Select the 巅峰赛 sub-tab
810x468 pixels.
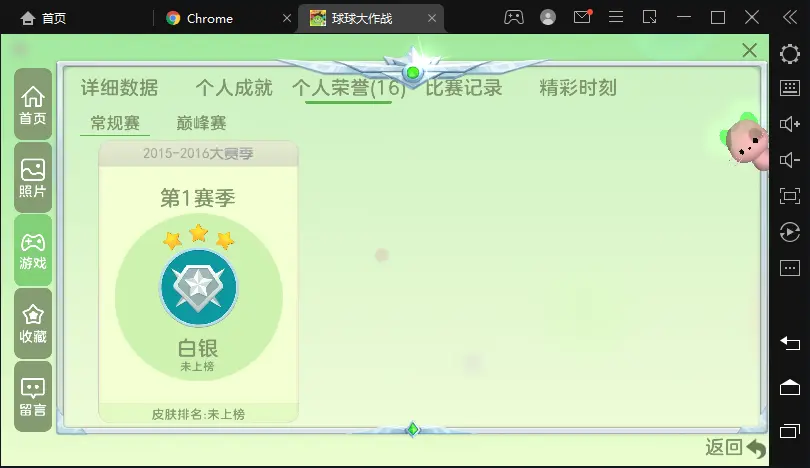coord(201,123)
